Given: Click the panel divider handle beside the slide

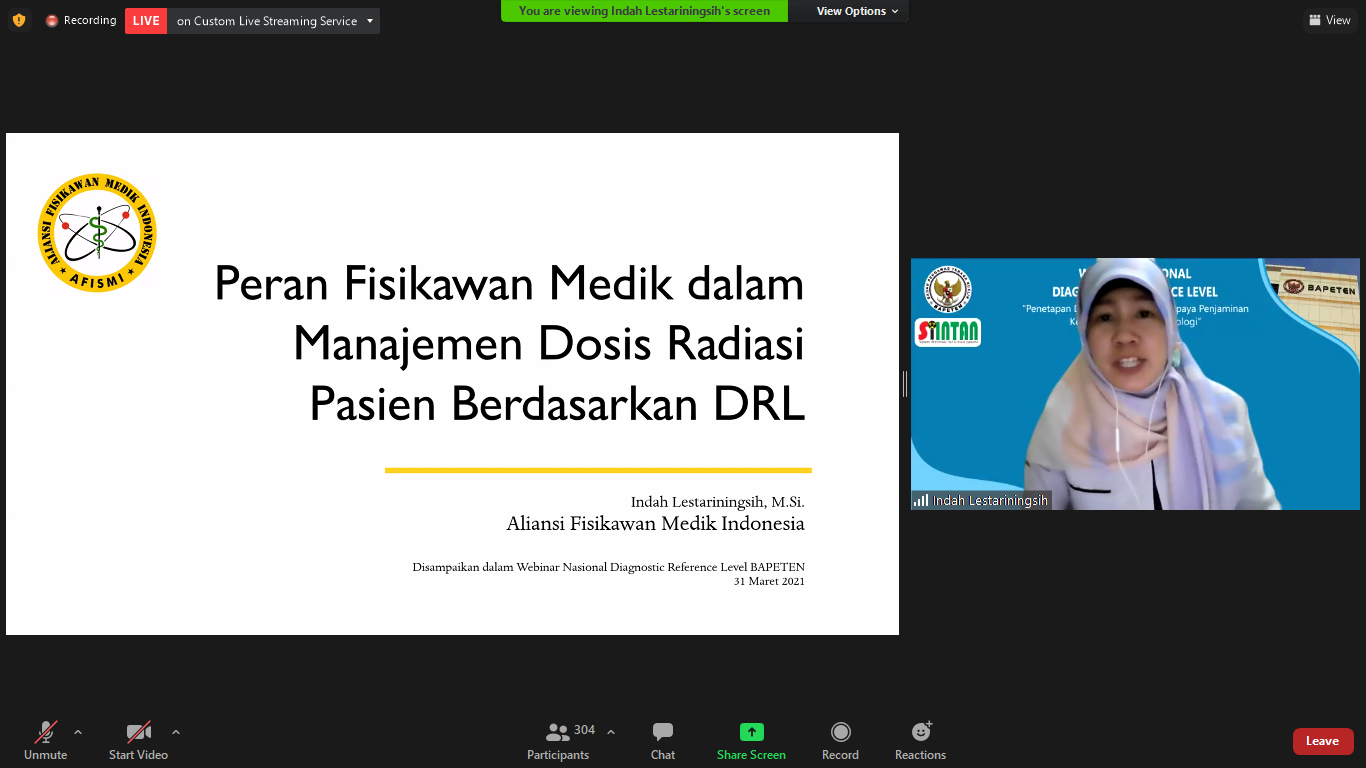Looking at the screenshot, I should pyautogui.click(x=905, y=384).
